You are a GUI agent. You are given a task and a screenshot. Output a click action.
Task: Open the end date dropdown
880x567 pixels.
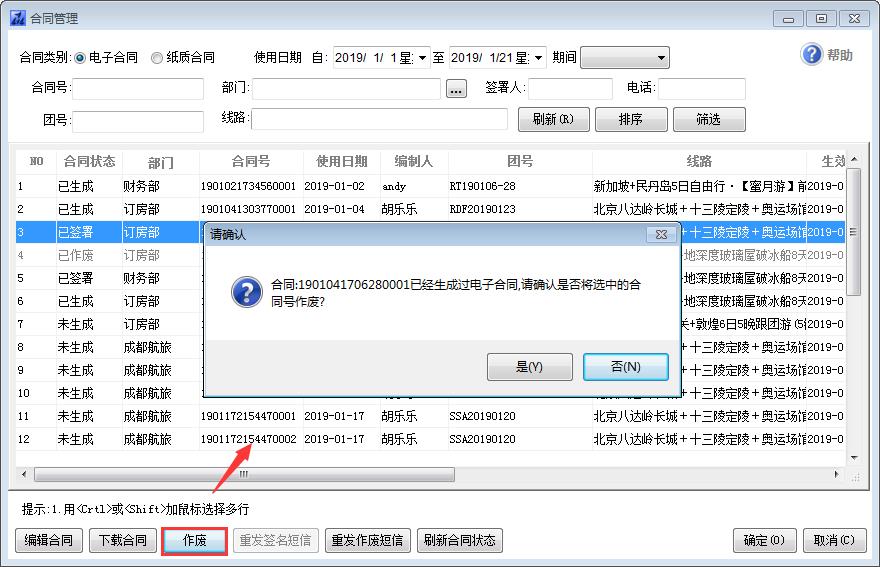(539, 58)
